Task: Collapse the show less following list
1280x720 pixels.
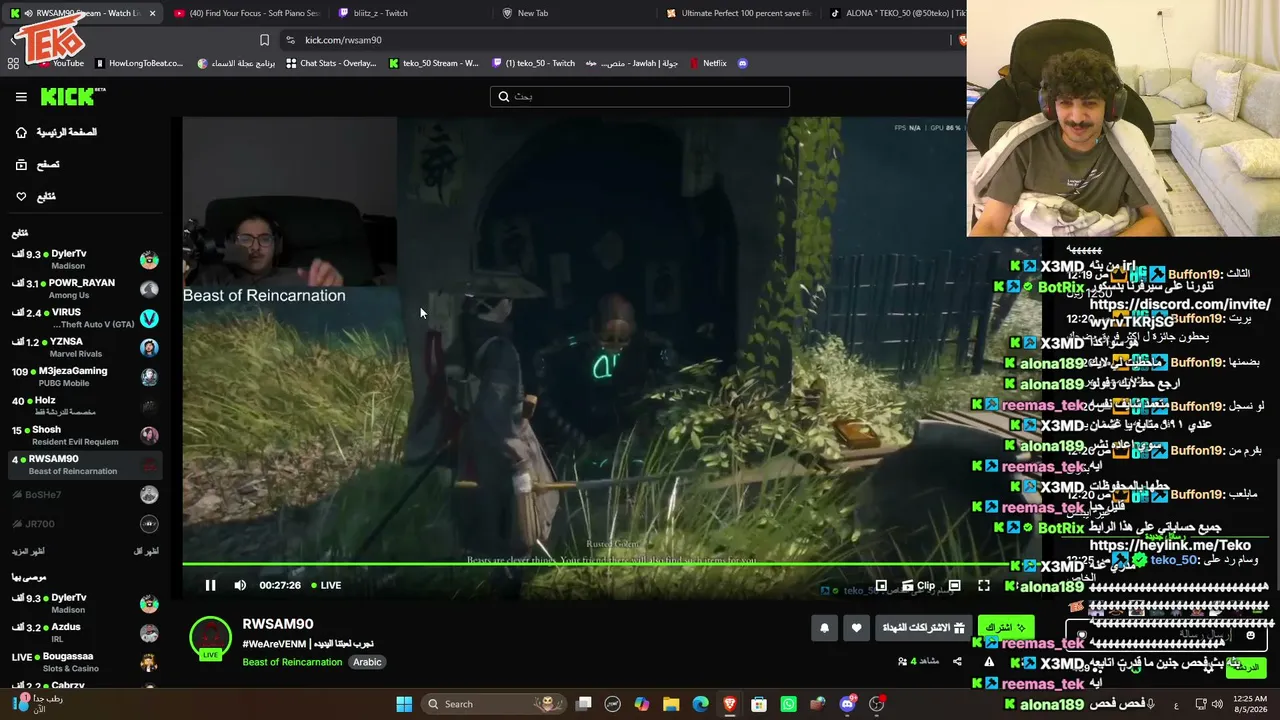Action: (146, 551)
